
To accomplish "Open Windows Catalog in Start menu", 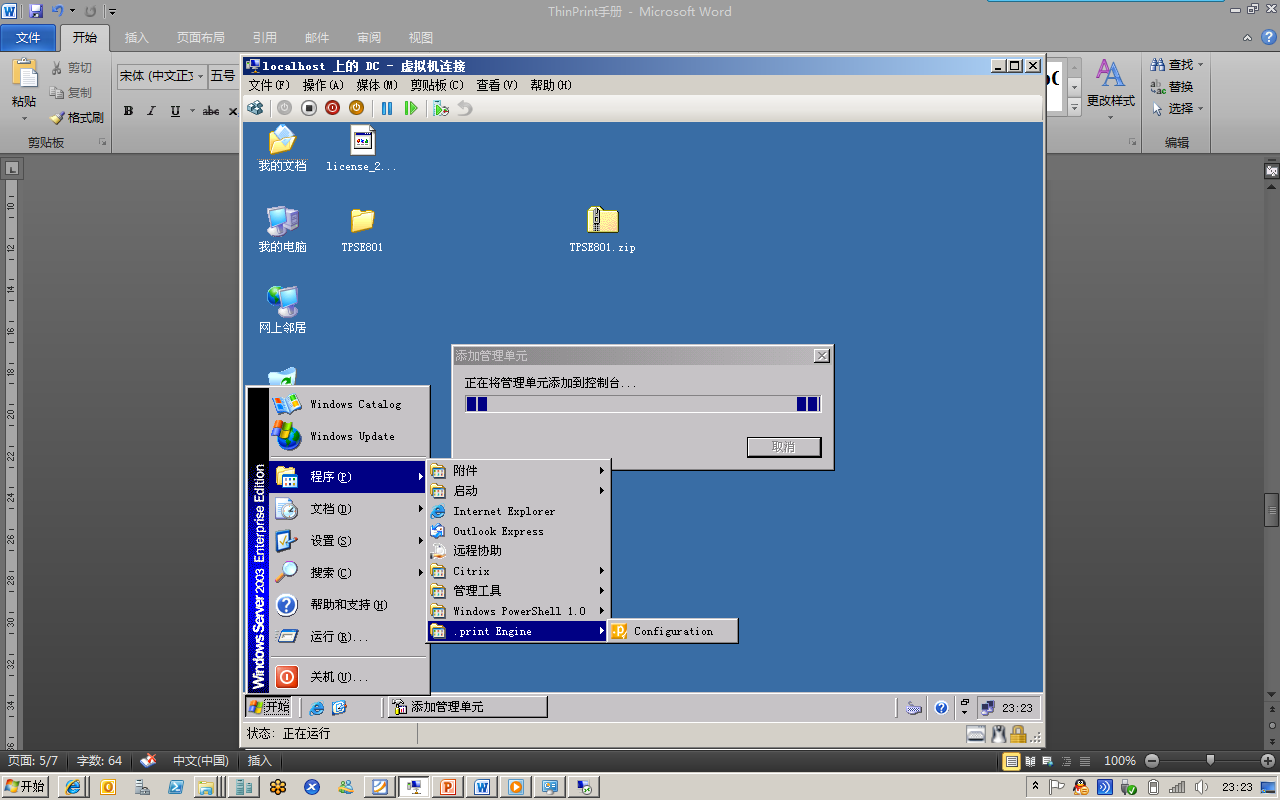I will [x=349, y=404].
